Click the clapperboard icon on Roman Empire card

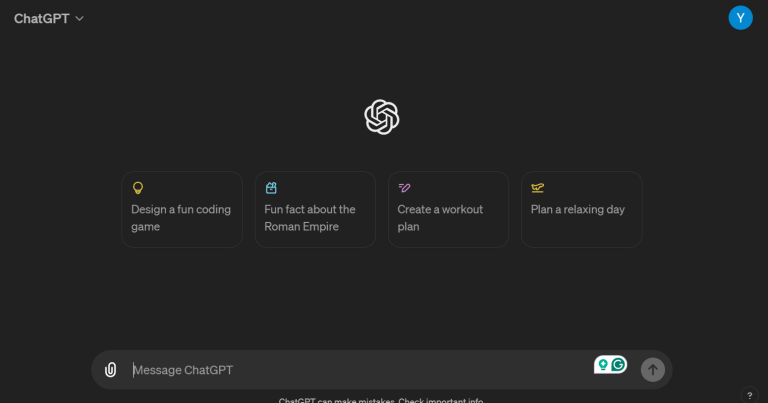[271, 187]
